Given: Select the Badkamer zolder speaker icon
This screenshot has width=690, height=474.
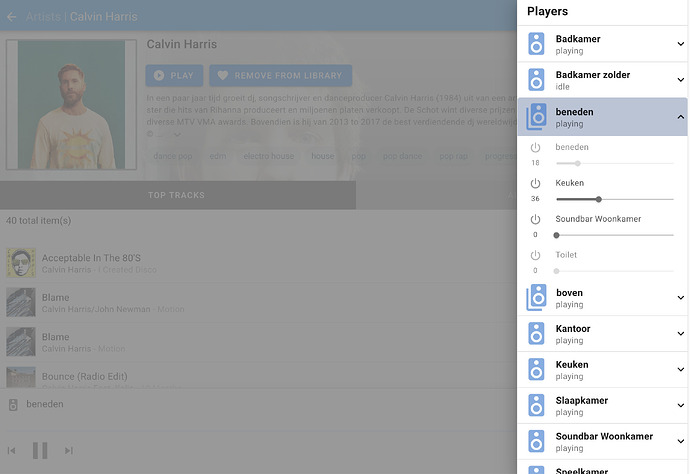Looking at the screenshot, I should pyautogui.click(x=536, y=80).
